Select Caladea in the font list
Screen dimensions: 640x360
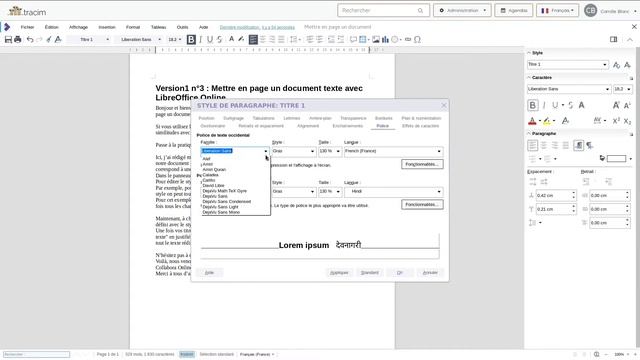tap(211, 175)
